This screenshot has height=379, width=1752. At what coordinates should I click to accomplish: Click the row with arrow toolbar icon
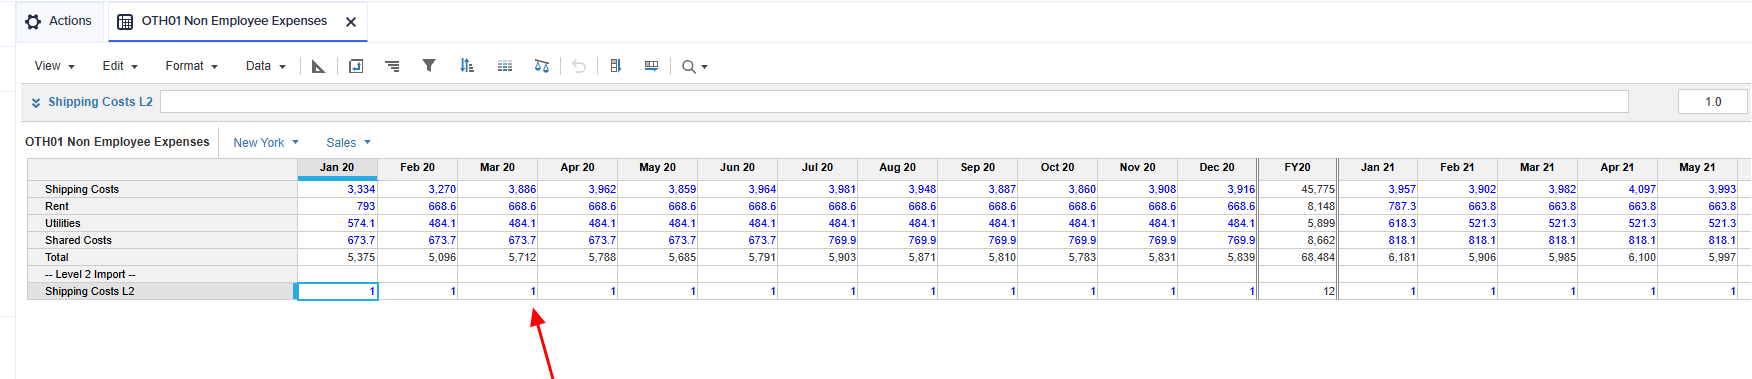tap(651, 66)
